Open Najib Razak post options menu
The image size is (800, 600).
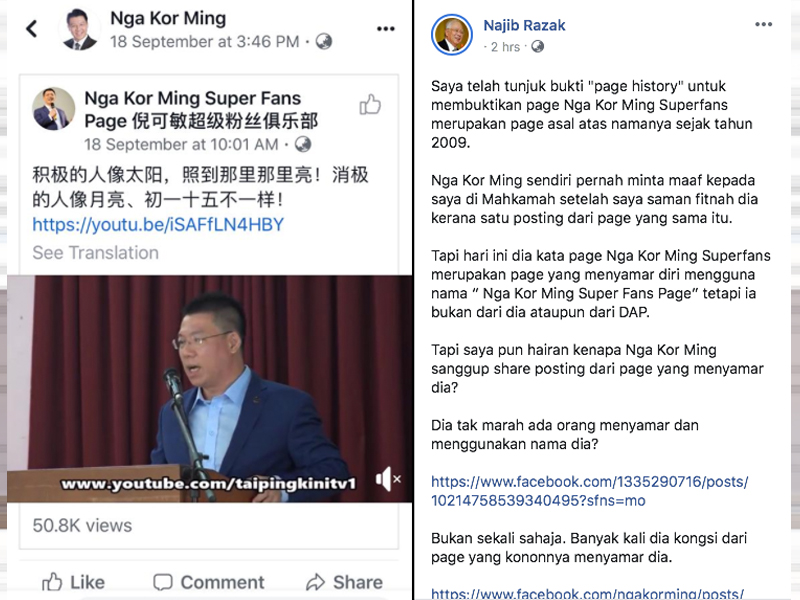click(x=763, y=24)
